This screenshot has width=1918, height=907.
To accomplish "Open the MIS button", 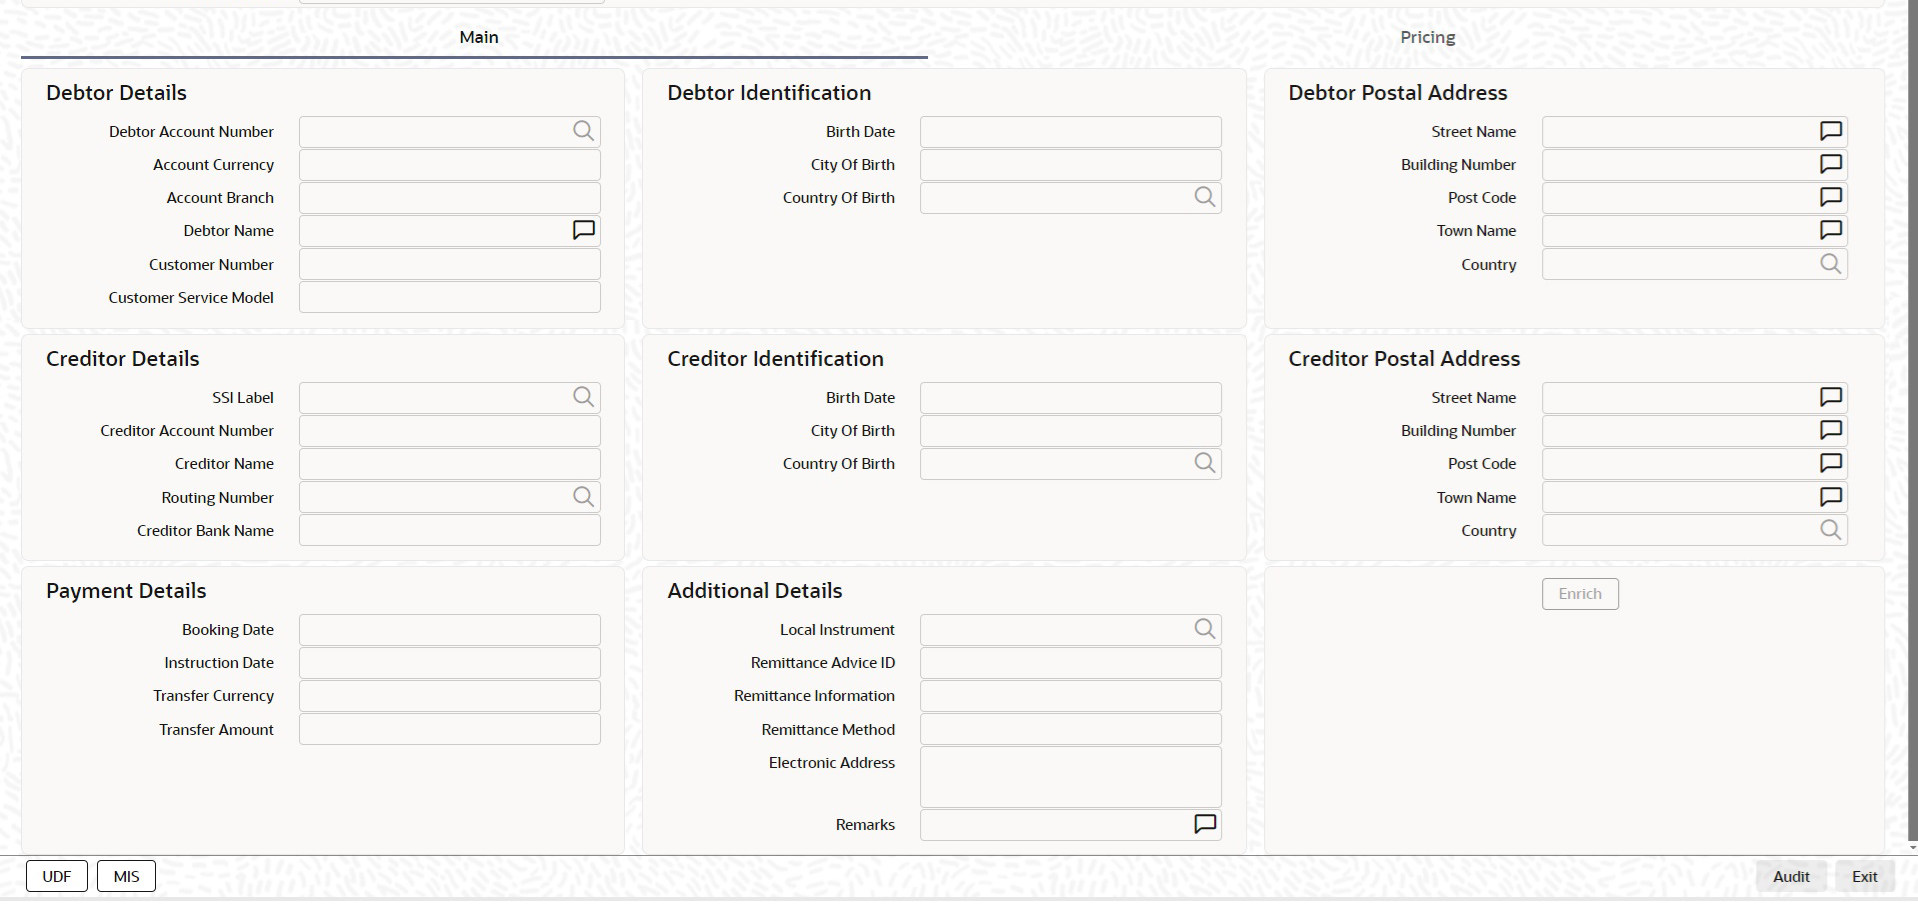I will point(126,876).
